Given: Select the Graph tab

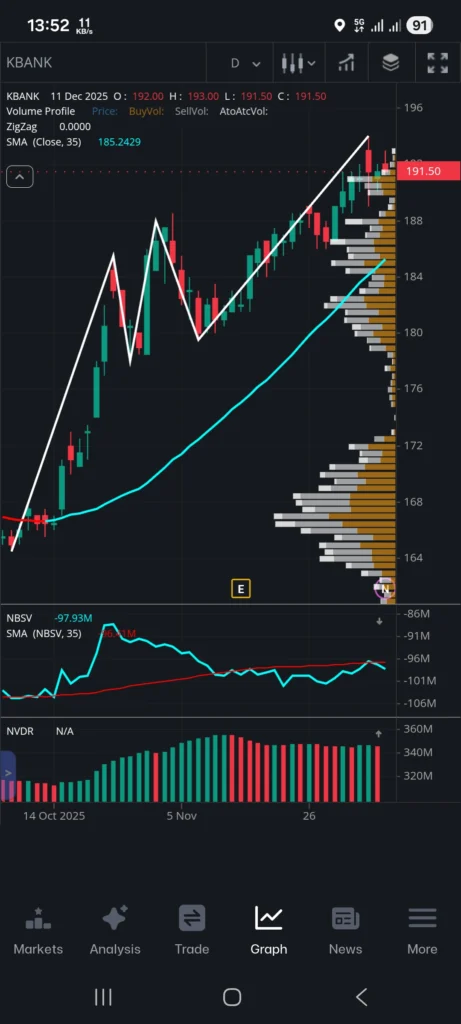Looking at the screenshot, I should [268, 931].
